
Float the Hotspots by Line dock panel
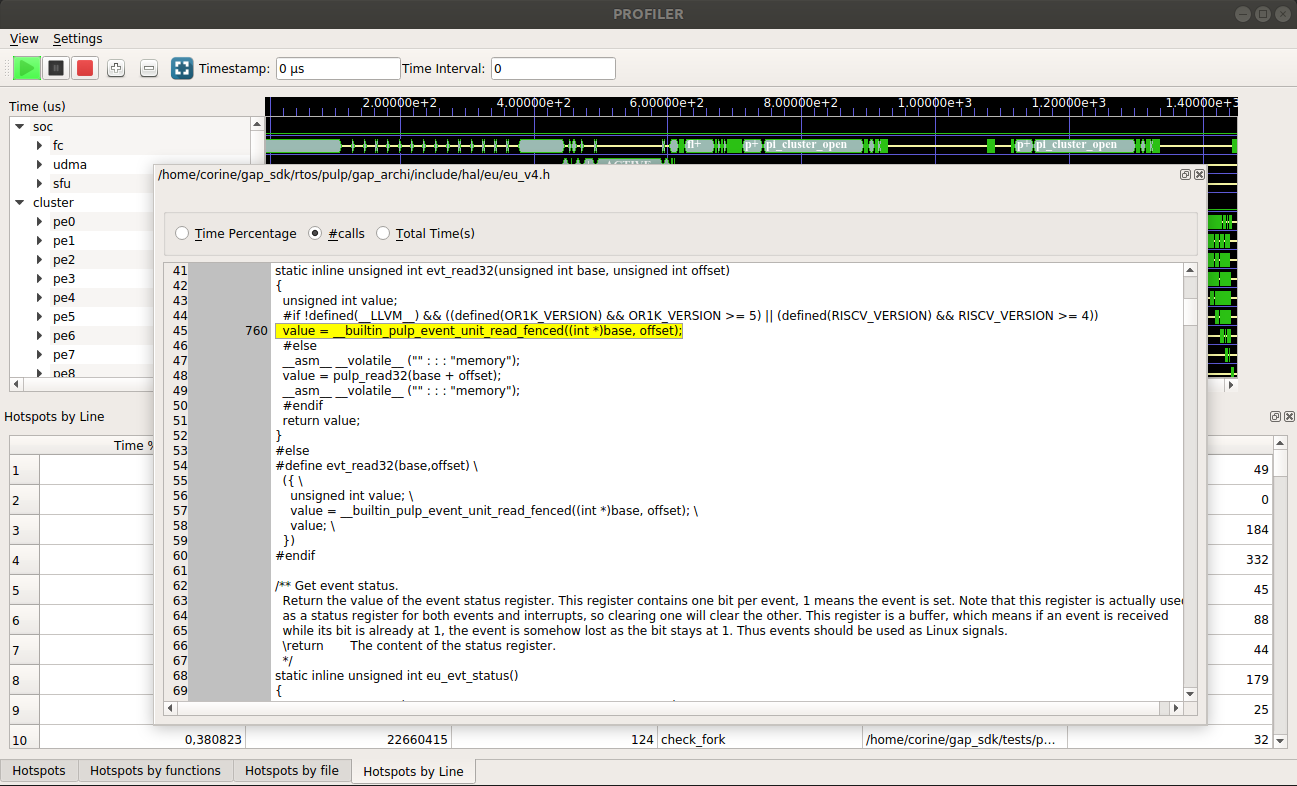[1276, 416]
